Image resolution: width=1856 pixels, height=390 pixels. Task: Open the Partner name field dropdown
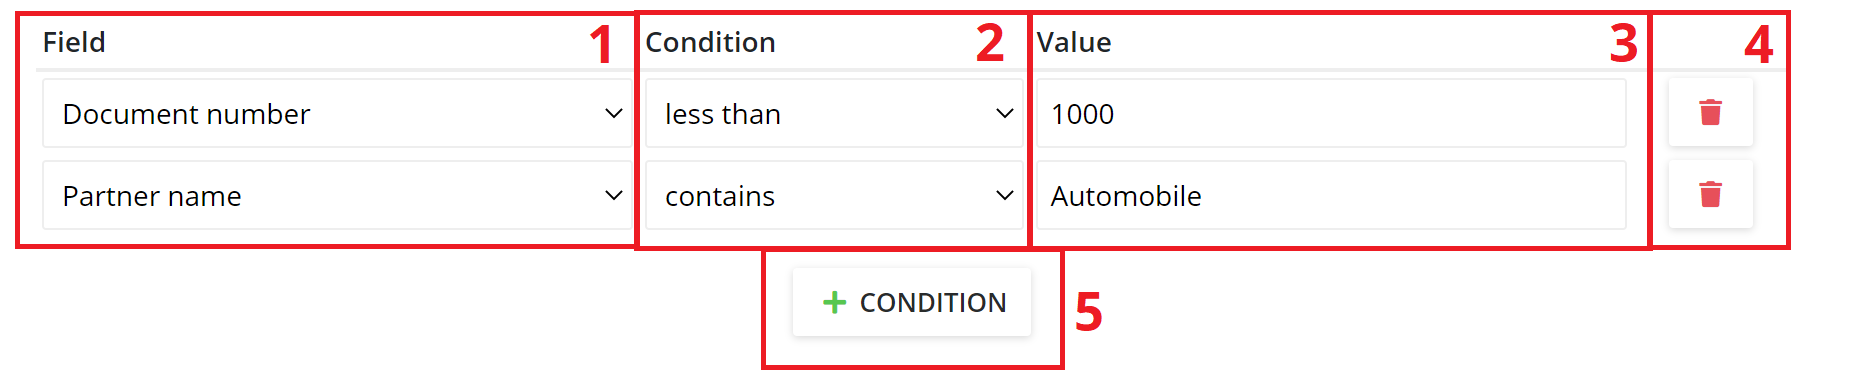tap(337, 196)
